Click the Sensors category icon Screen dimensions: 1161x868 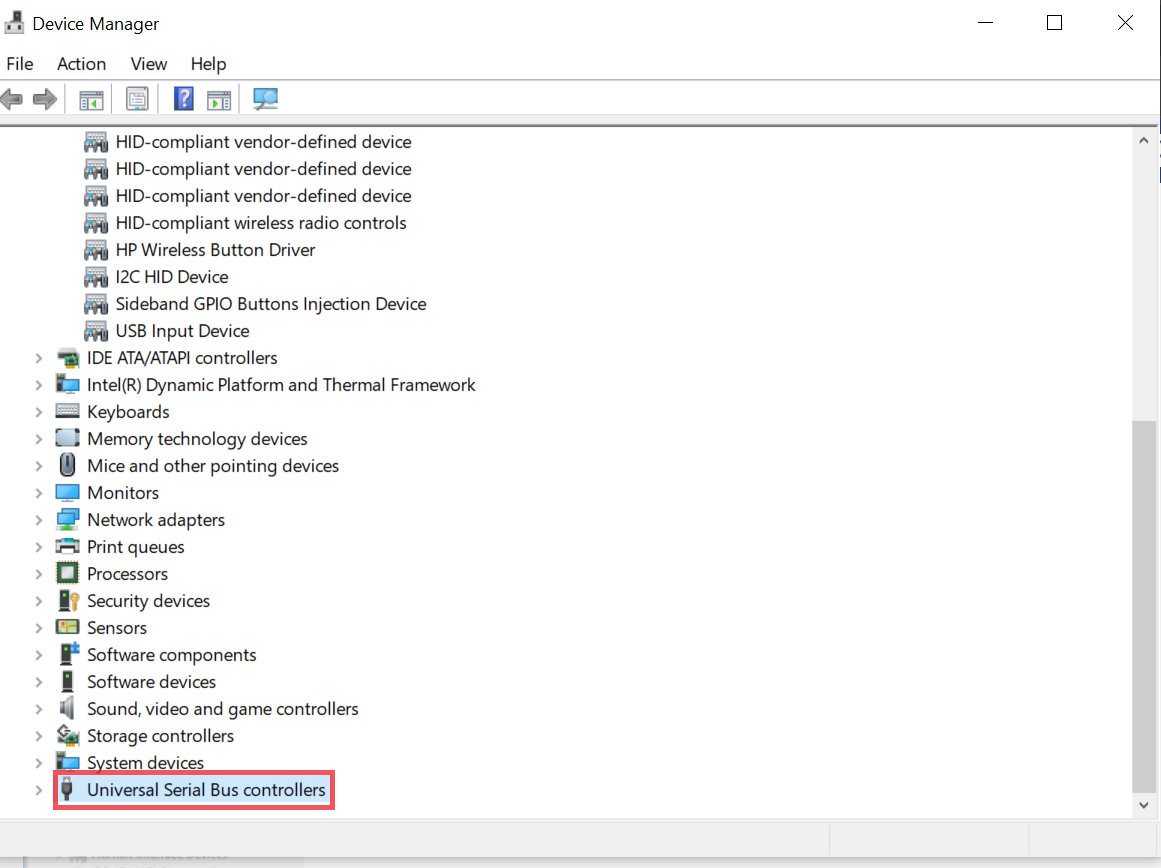[67, 627]
